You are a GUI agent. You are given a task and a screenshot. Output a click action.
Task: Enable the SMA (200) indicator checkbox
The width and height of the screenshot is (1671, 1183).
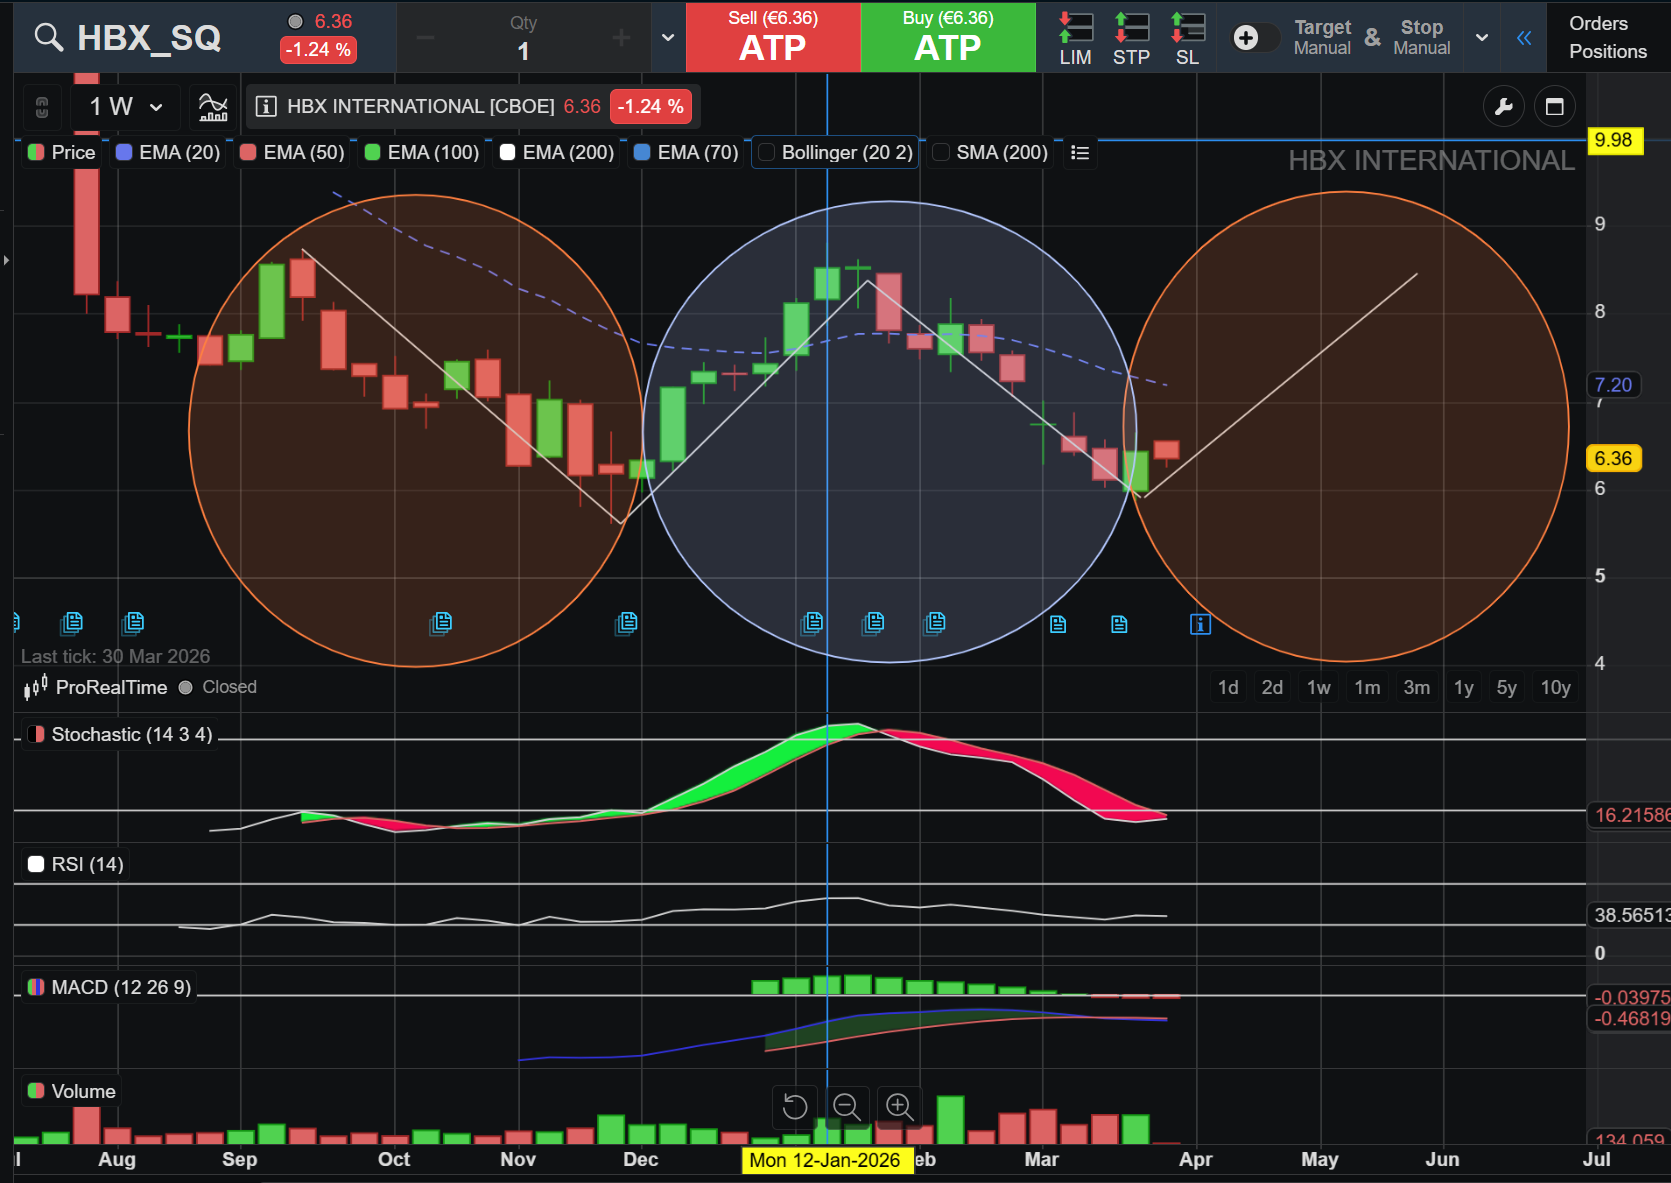pyautogui.click(x=941, y=152)
